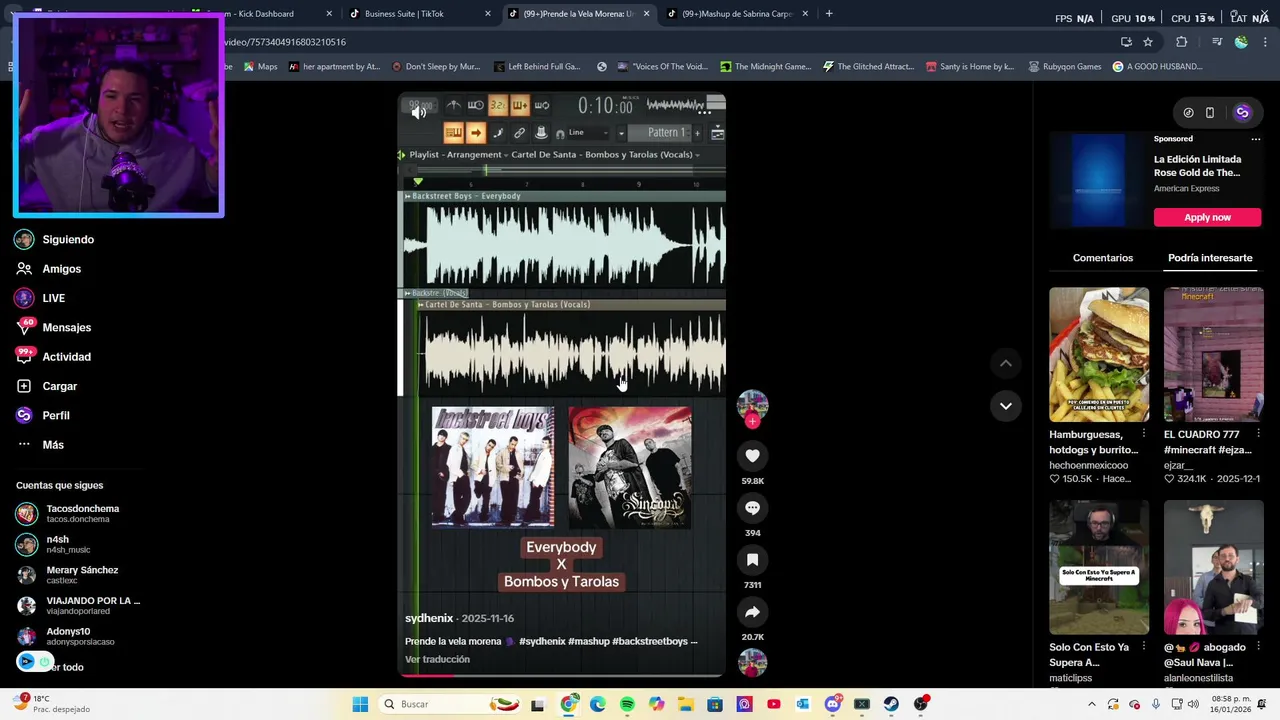The width and height of the screenshot is (1280, 720).
Task: Open options for EL CUADRO 777 card
Action: (x=1258, y=434)
